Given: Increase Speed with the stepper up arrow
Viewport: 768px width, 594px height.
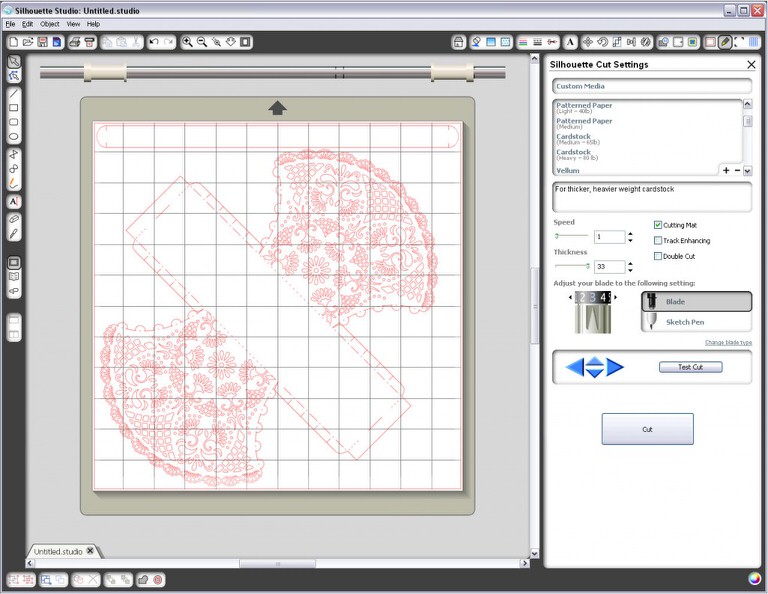Looking at the screenshot, I should pos(630,234).
